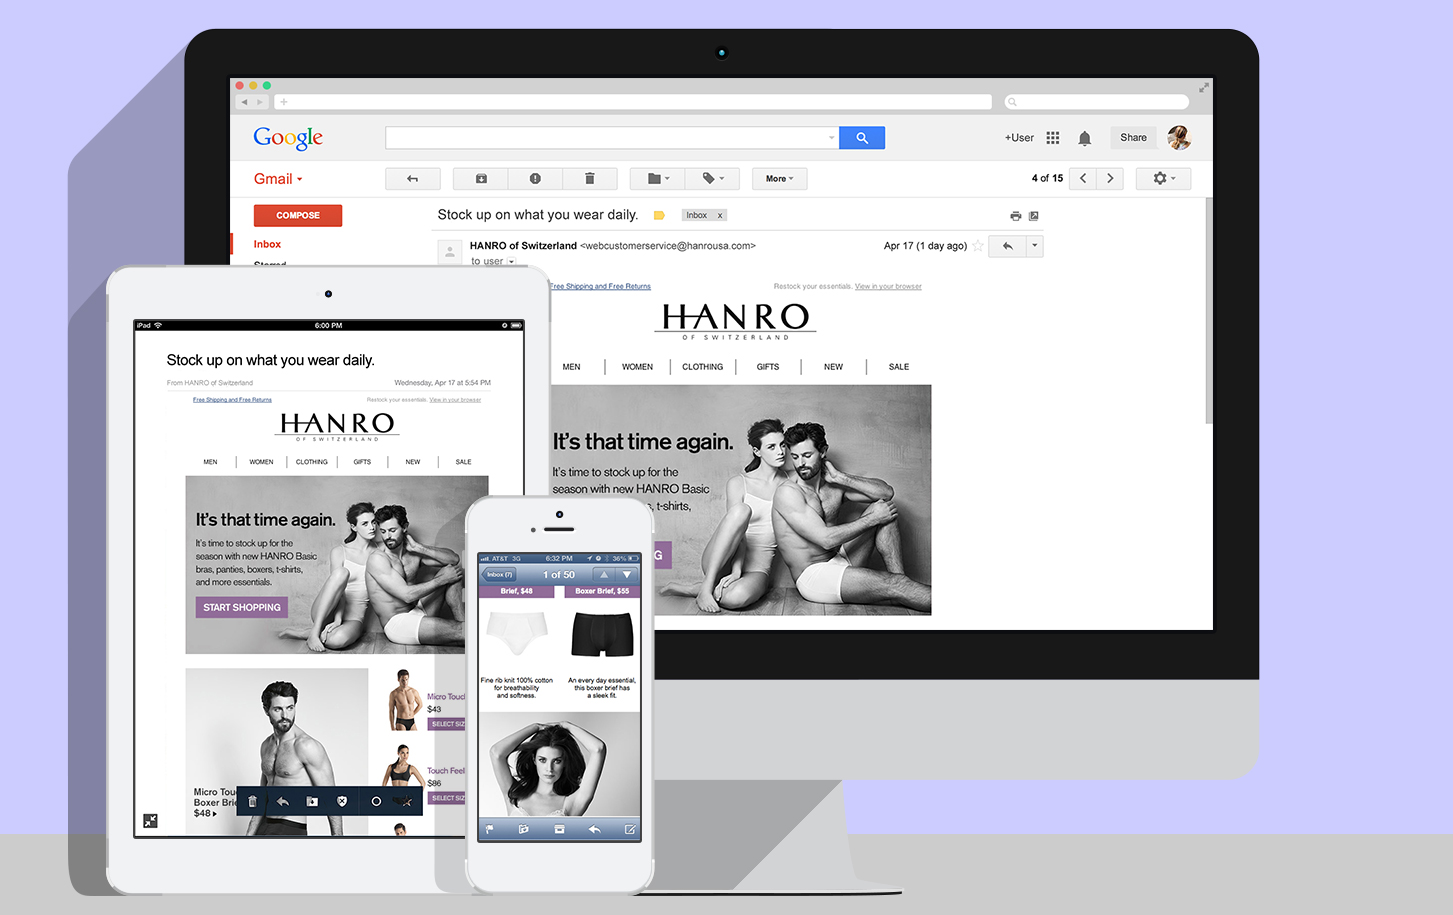Flag message with iPad star icon
The height and width of the screenshot is (915, 1453).
(x=406, y=801)
